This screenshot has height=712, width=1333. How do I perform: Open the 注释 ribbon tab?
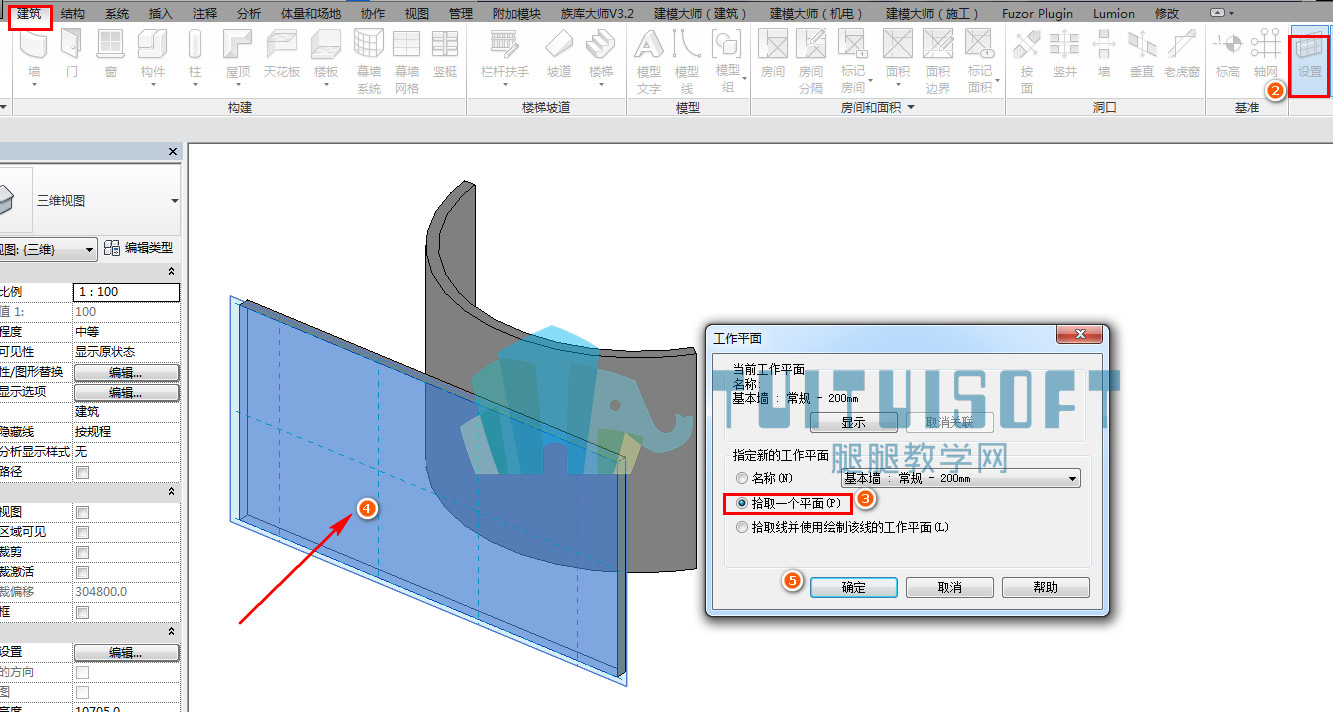click(x=205, y=14)
